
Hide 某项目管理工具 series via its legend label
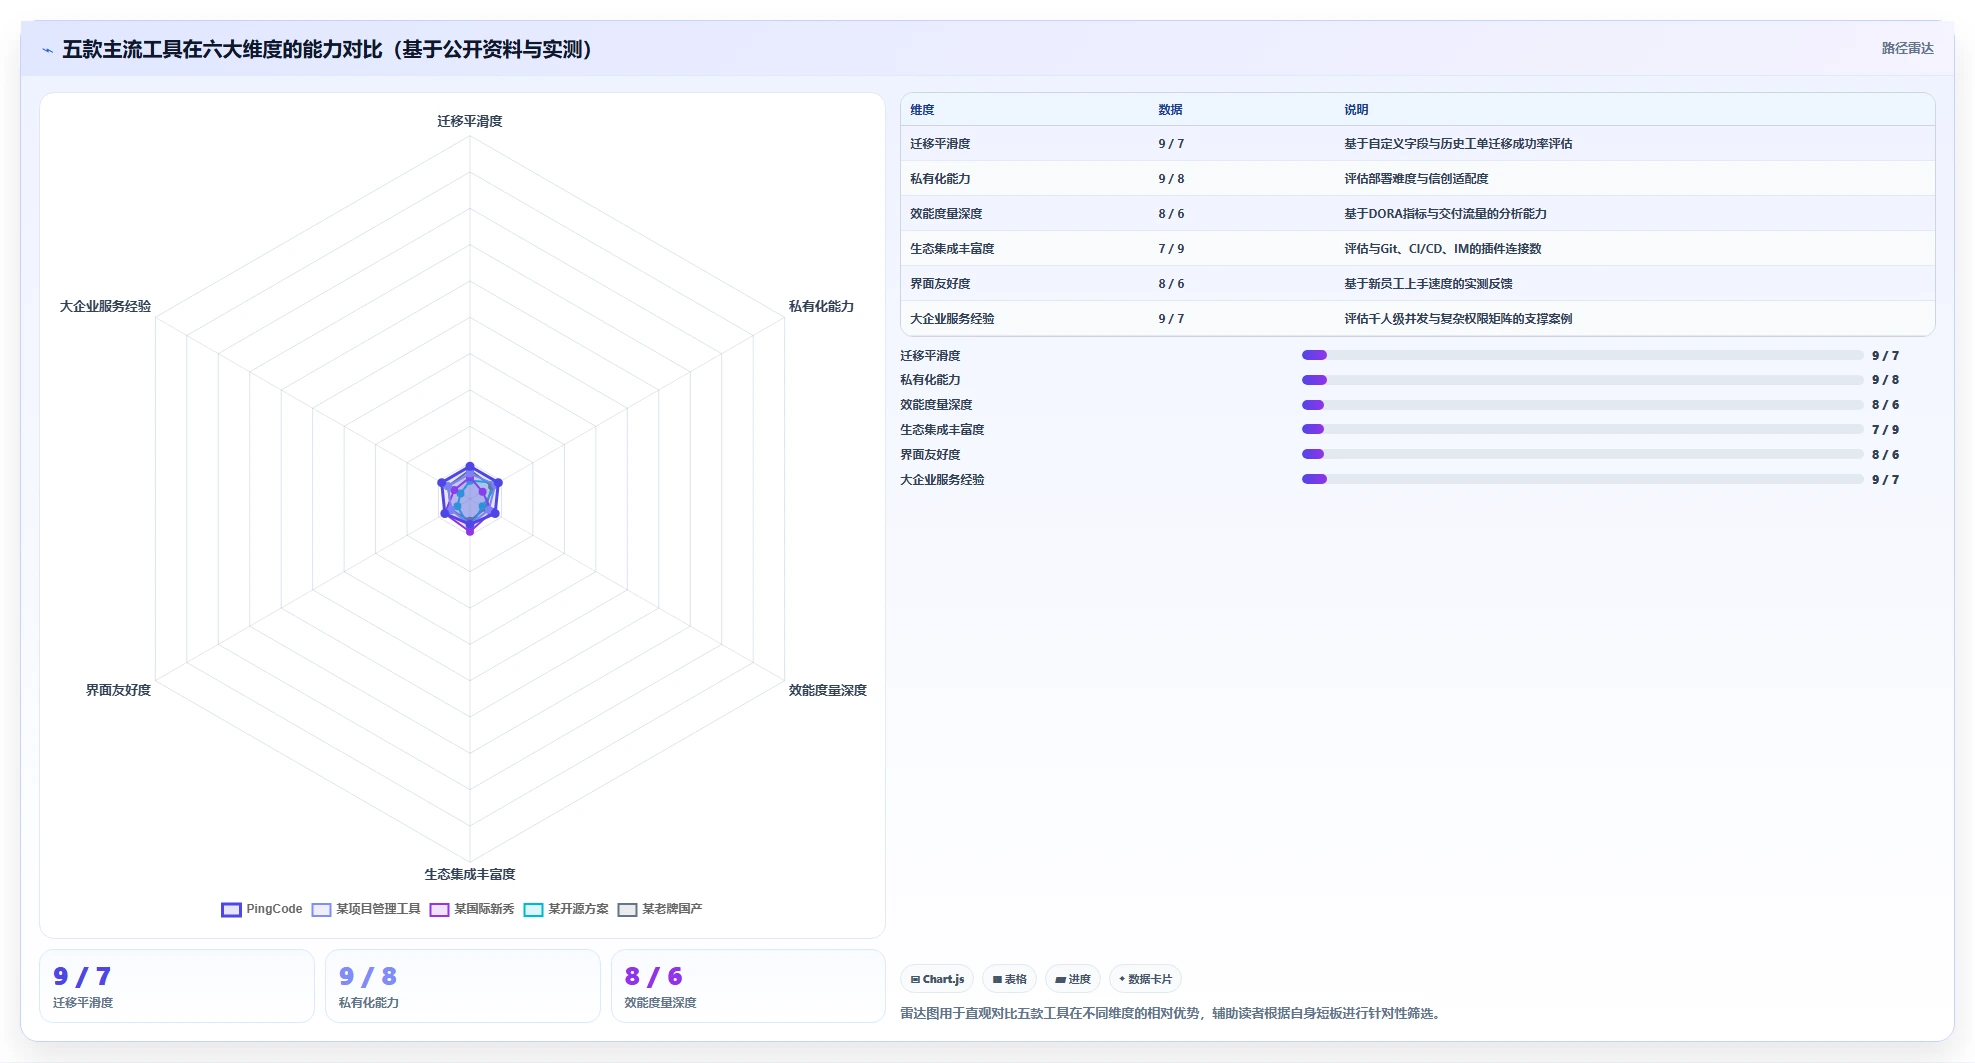click(x=378, y=909)
